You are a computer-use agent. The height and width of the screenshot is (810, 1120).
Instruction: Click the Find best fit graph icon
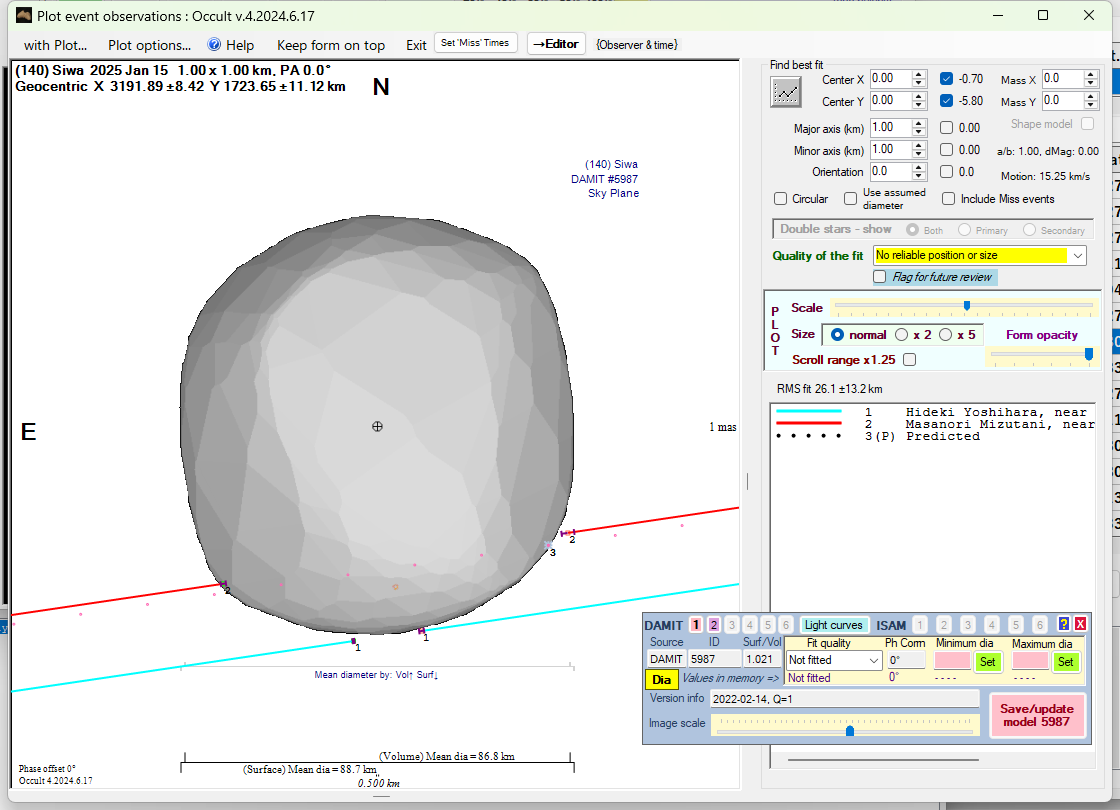coord(786,92)
